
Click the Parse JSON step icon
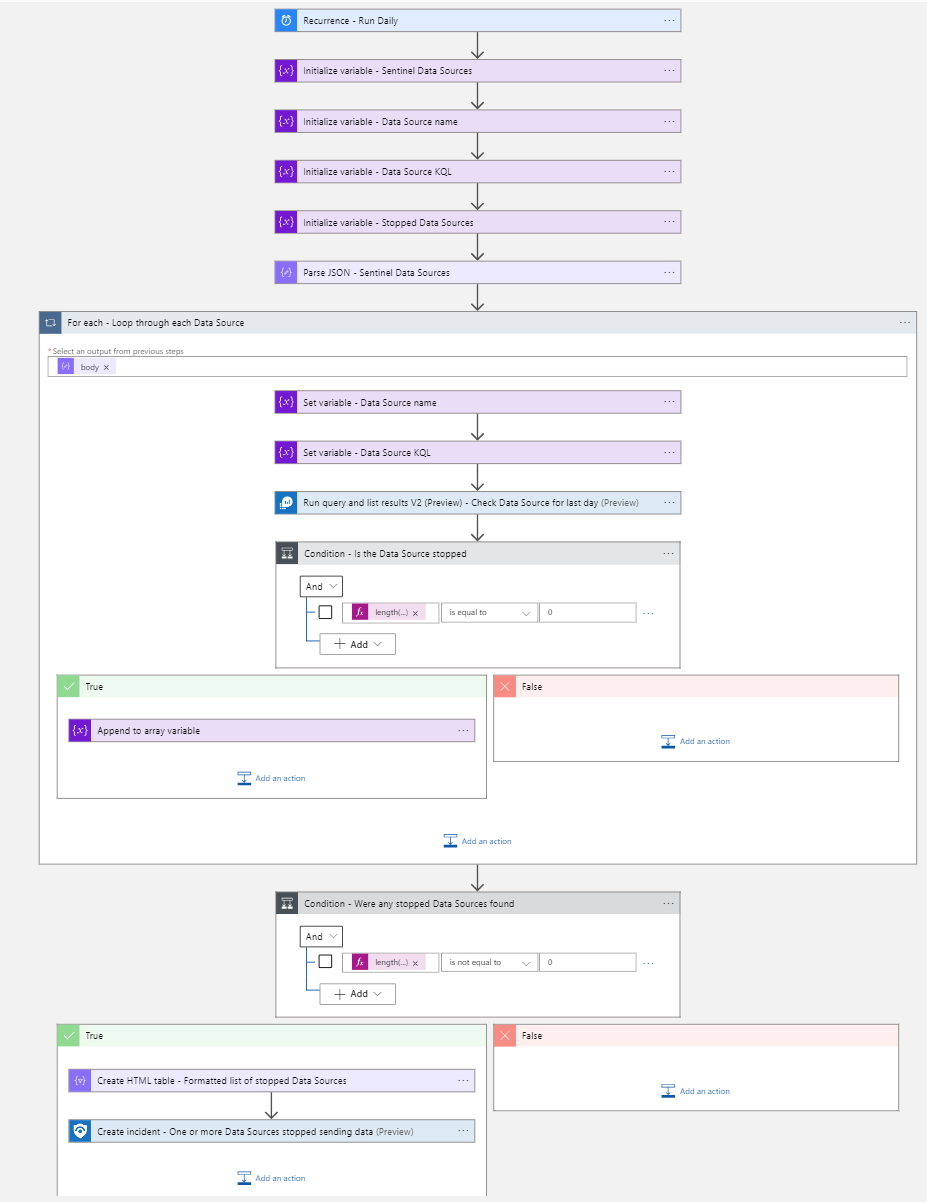tap(286, 272)
